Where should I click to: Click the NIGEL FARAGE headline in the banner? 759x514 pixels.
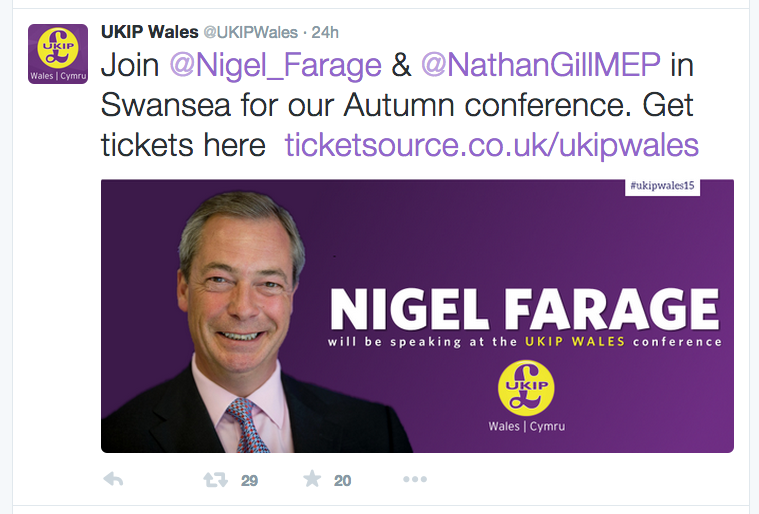point(525,310)
